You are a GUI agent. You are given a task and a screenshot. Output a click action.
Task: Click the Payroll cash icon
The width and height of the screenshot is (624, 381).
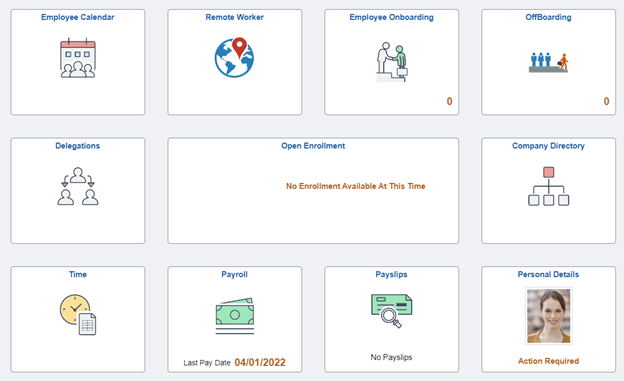(234, 316)
